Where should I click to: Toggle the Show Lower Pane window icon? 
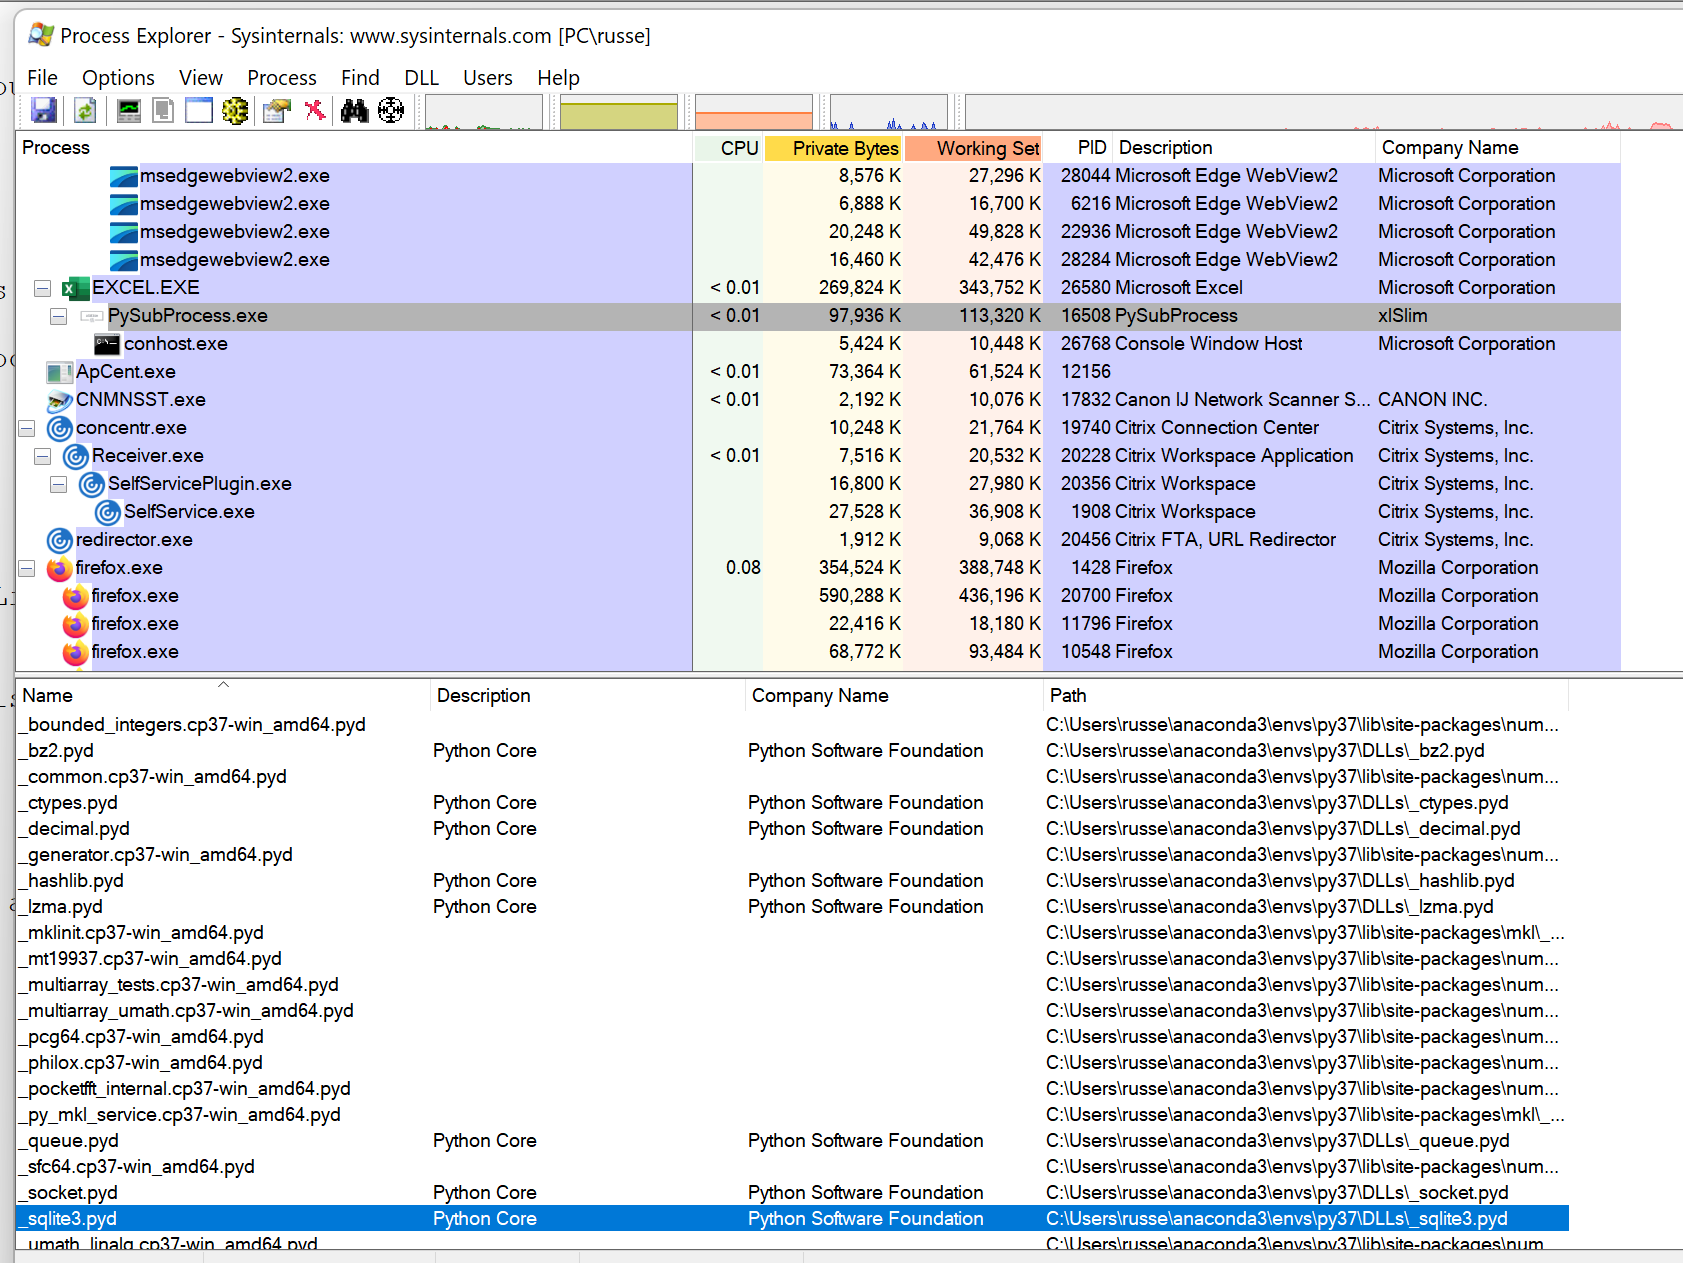coord(199,110)
